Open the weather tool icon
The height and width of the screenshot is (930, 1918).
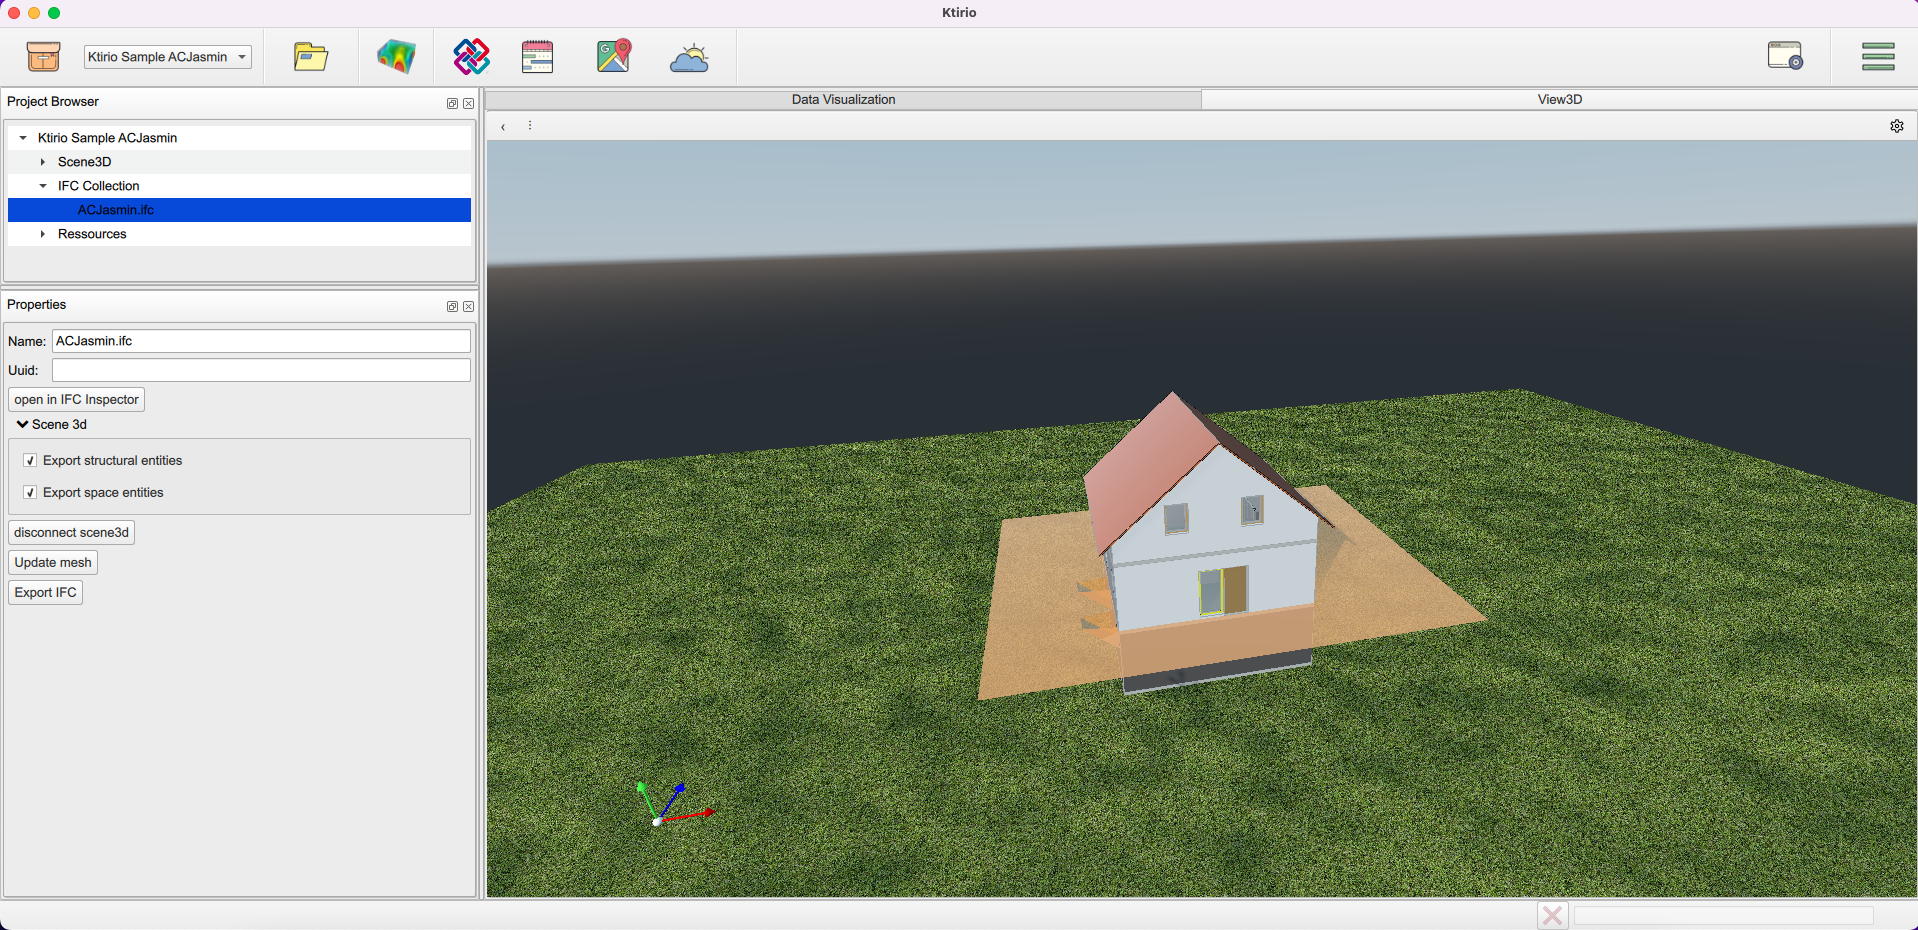(689, 56)
